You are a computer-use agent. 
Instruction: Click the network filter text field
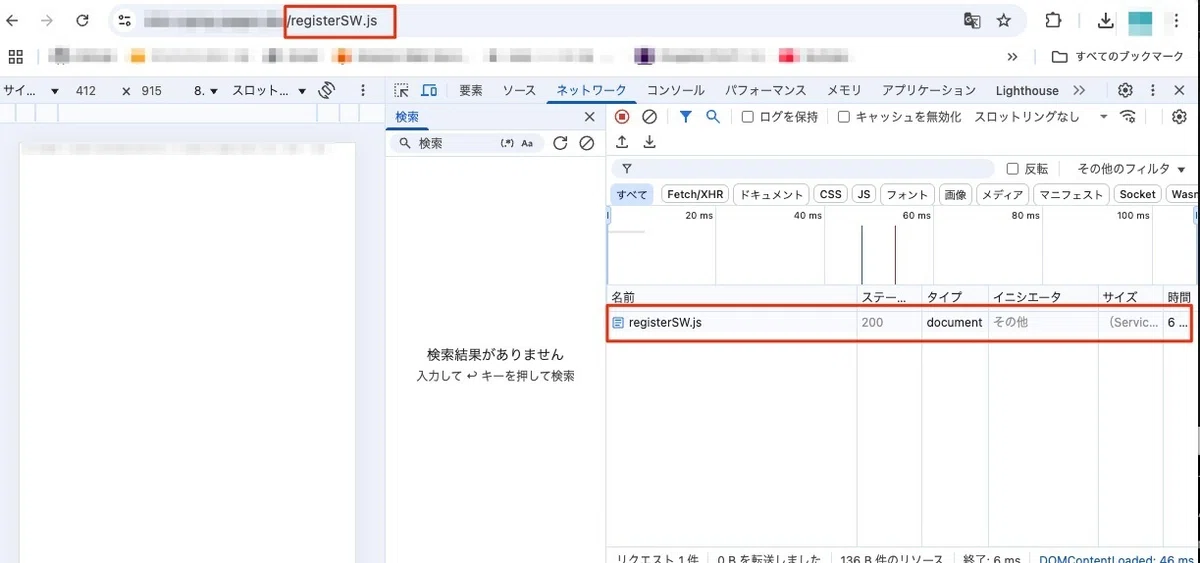803,169
